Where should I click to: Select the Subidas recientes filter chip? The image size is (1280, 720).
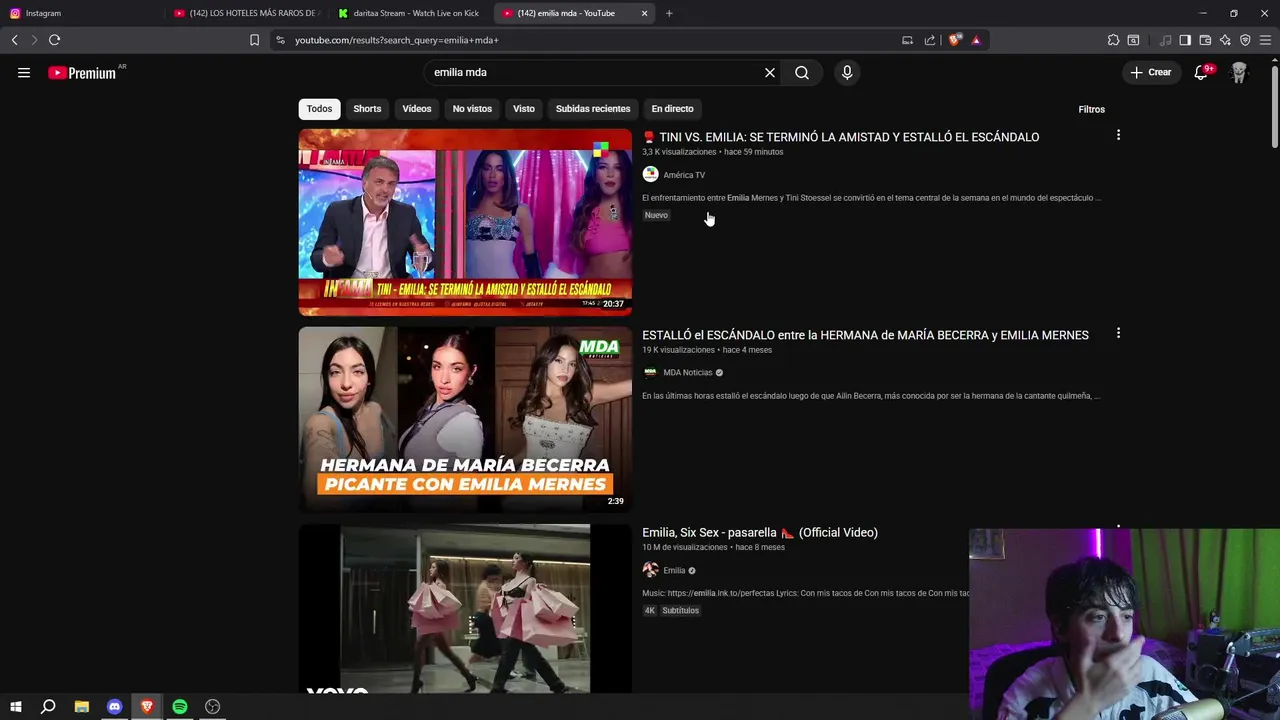click(x=593, y=108)
